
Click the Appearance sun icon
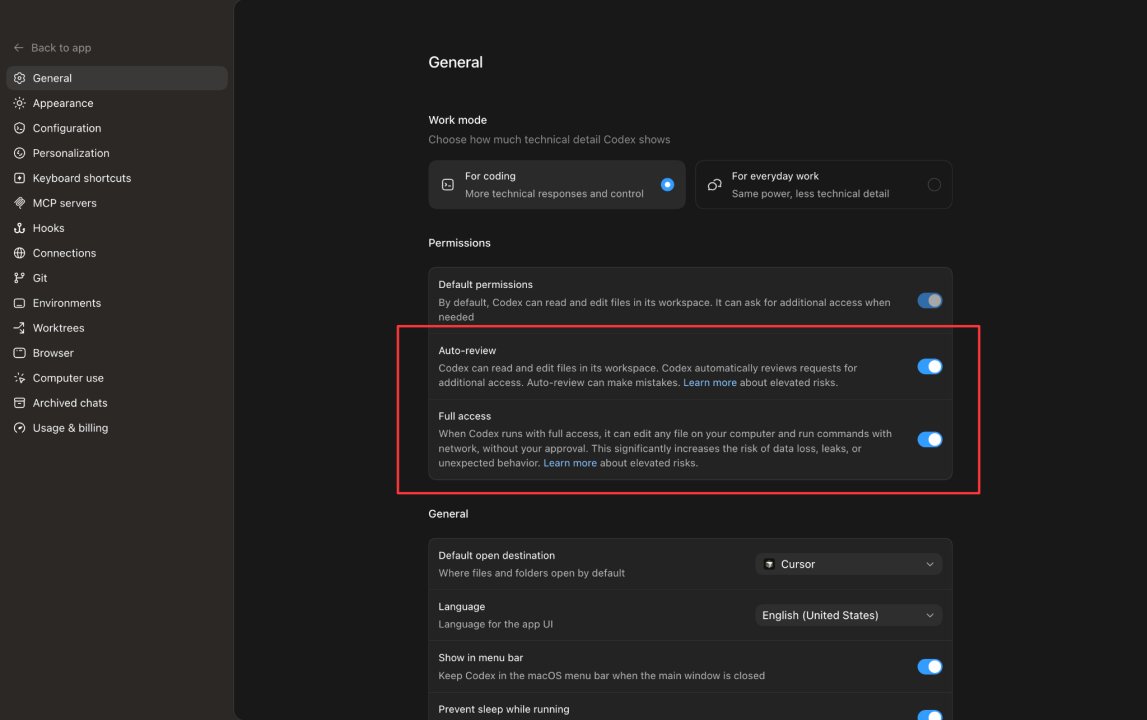point(20,103)
